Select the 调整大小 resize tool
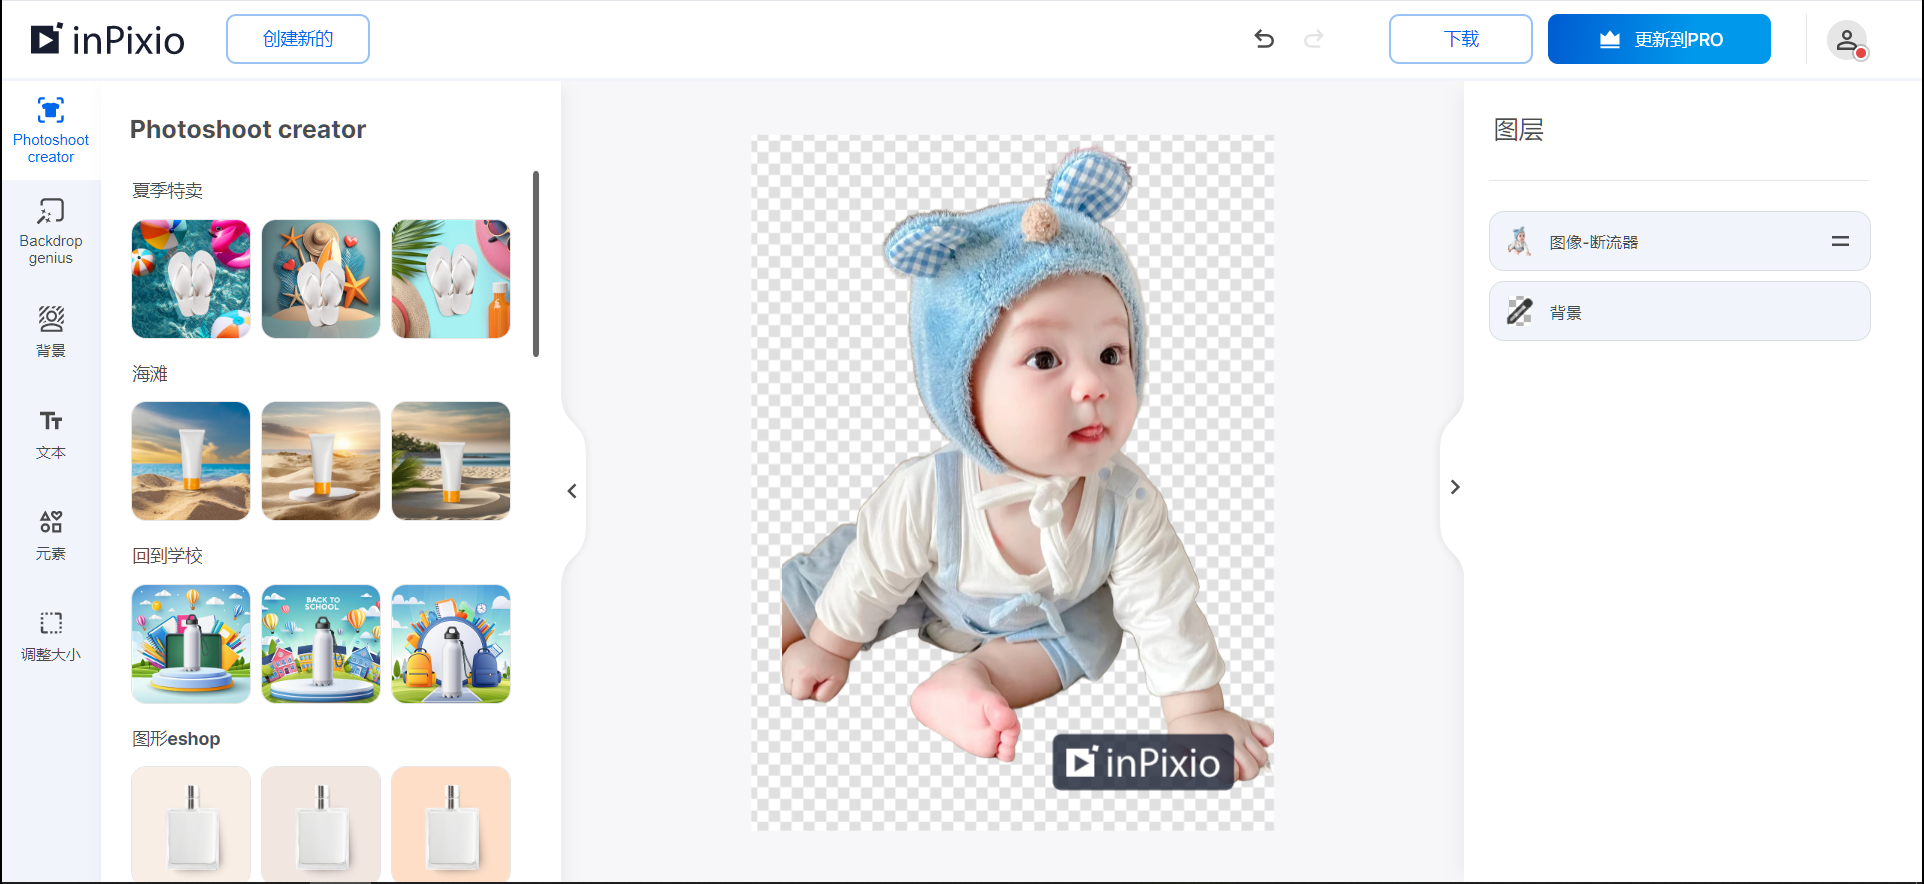 (x=51, y=635)
